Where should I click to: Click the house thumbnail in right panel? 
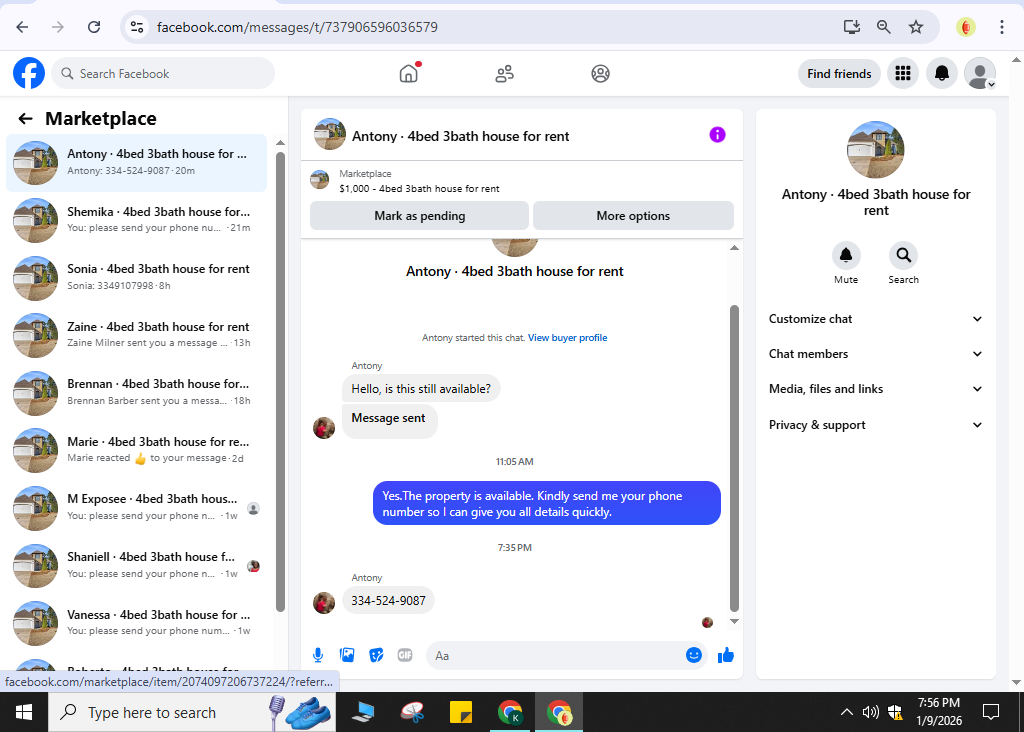[875, 150]
